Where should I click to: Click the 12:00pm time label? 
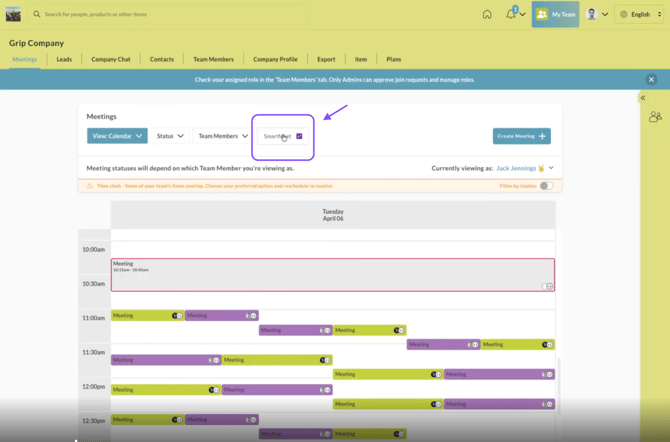click(94, 387)
